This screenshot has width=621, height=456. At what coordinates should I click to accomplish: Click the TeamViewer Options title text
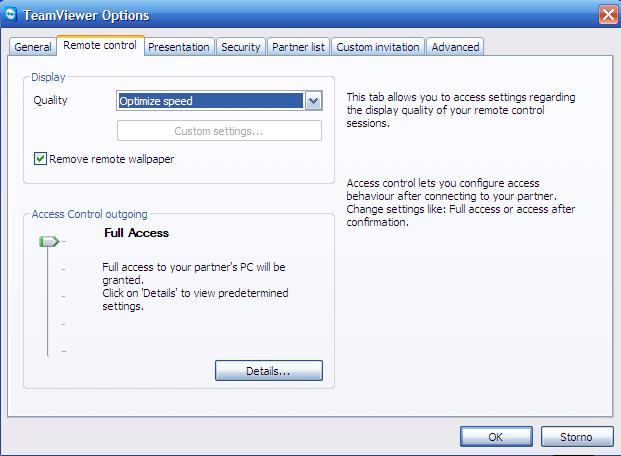click(x=86, y=15)
